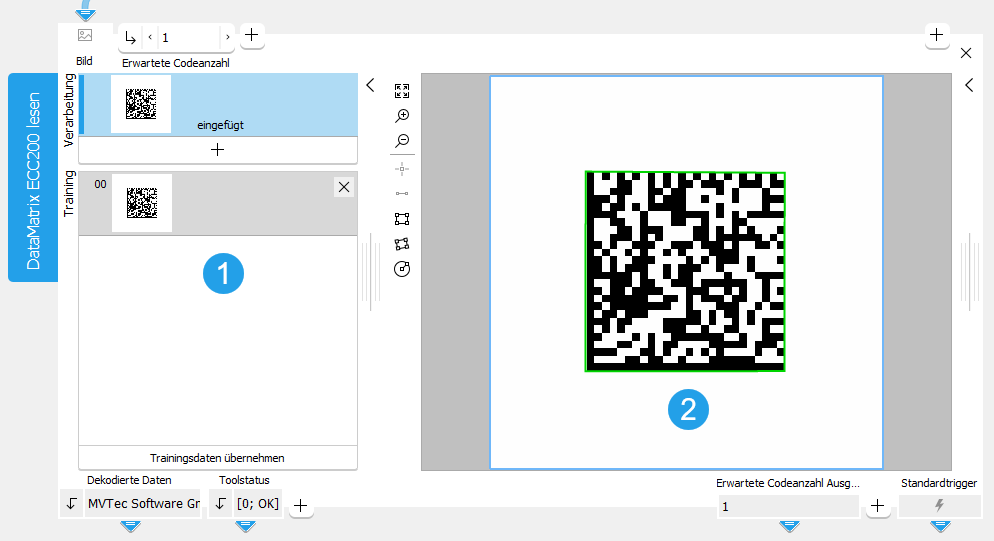Click the Standardtrigger lightning bolt icon

(939, 506)
